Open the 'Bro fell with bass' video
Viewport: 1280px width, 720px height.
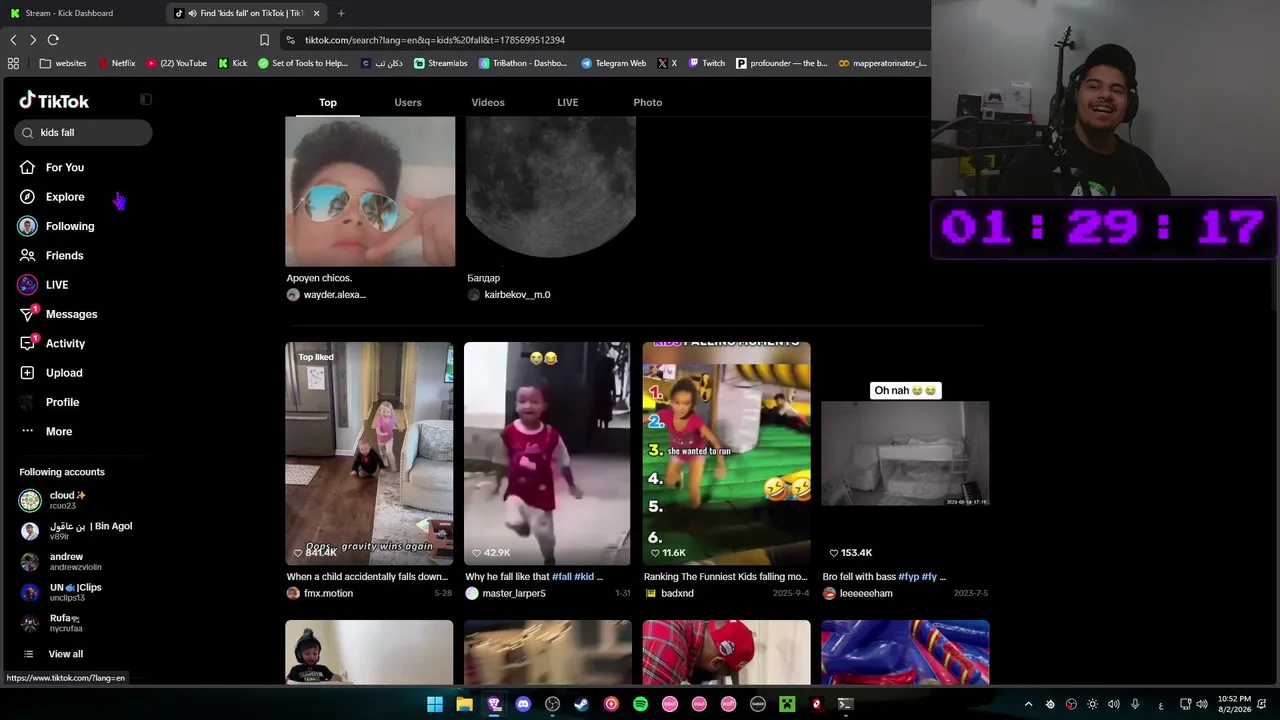coord(905,454)
